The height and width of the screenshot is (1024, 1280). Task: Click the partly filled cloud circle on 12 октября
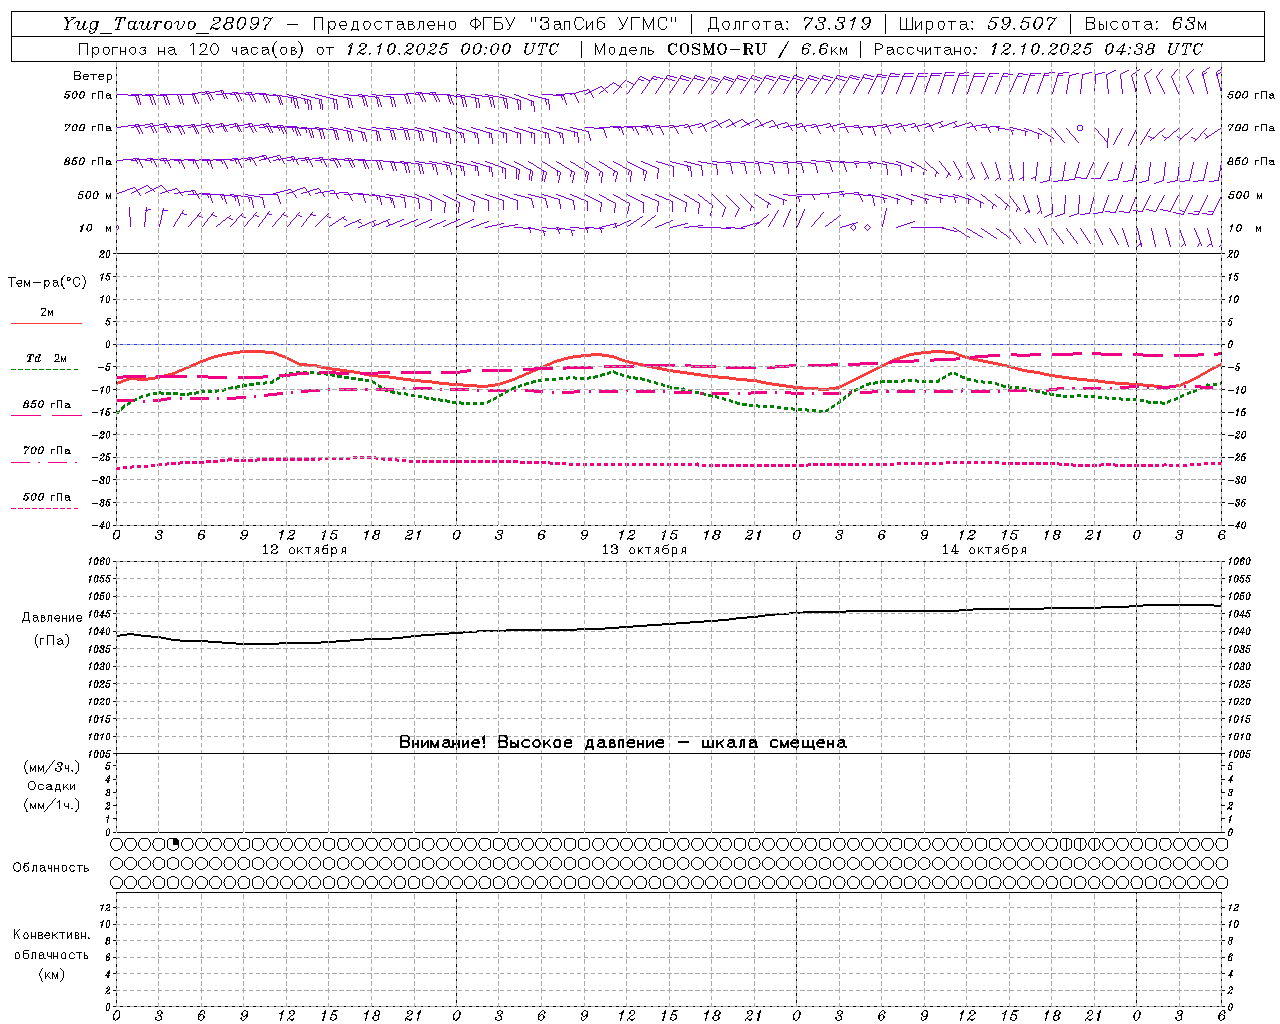(x=173, y=844)
